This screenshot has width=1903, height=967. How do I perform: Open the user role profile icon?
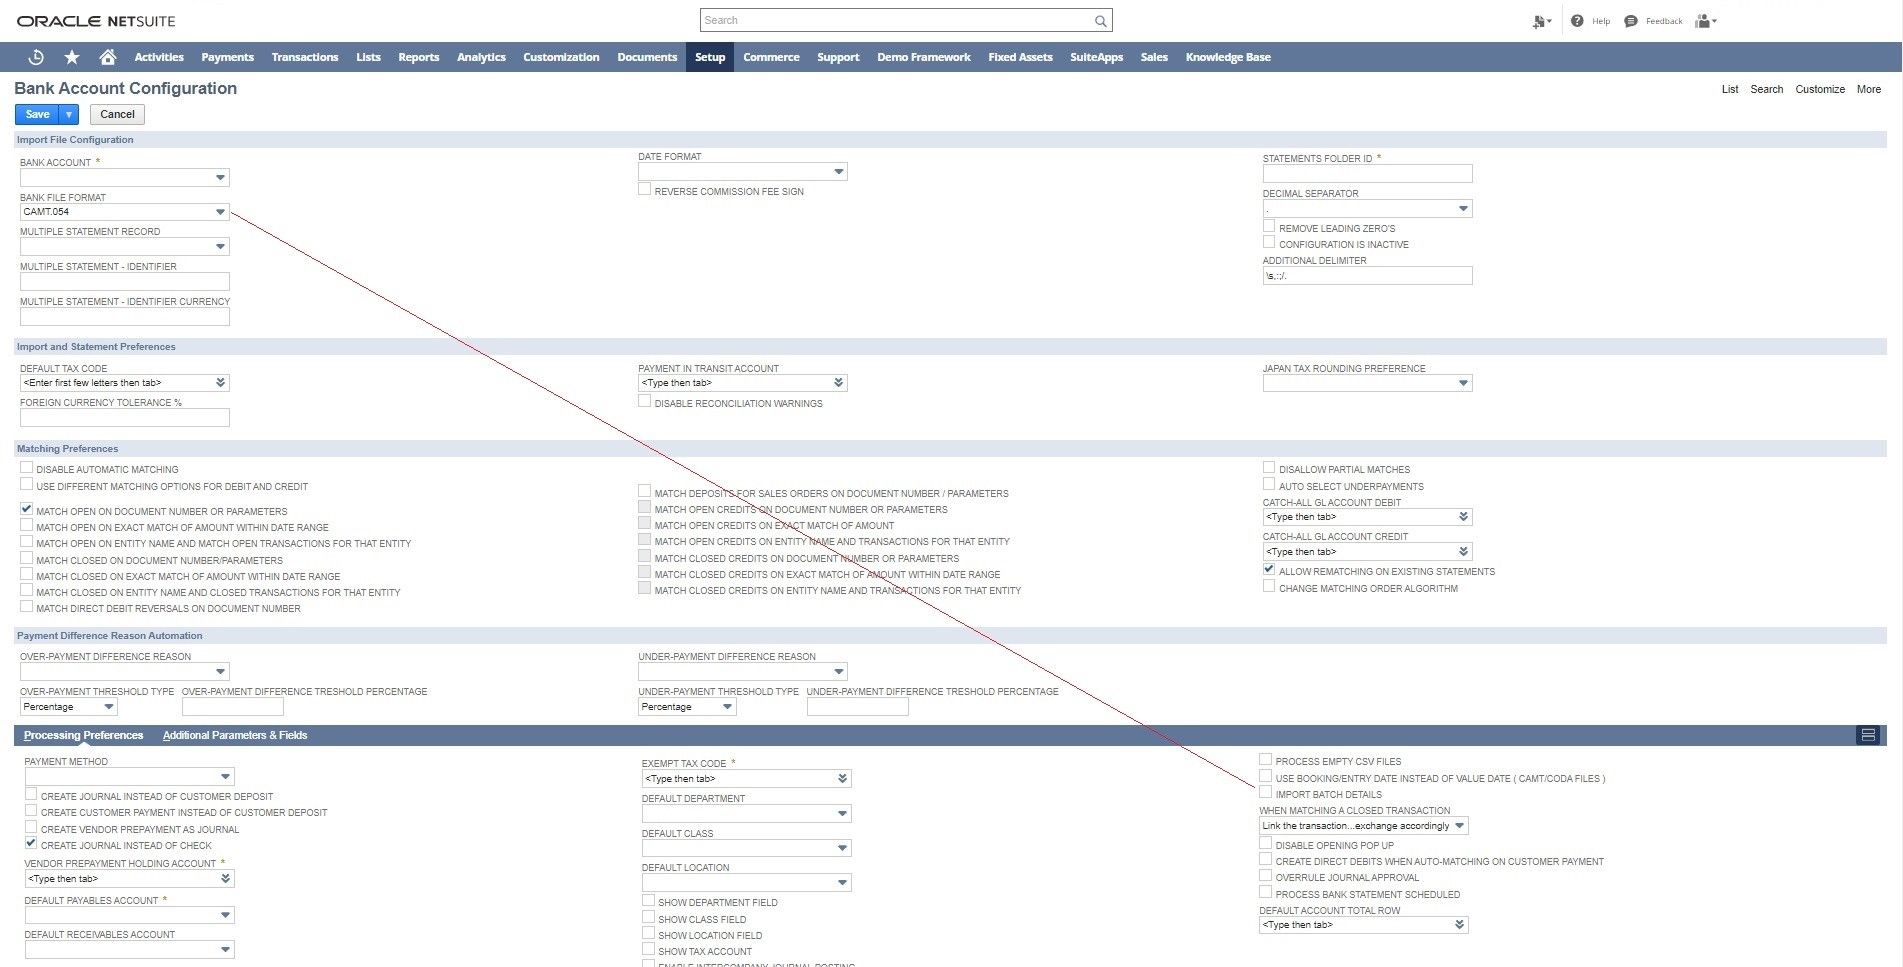pos(1706,21)
